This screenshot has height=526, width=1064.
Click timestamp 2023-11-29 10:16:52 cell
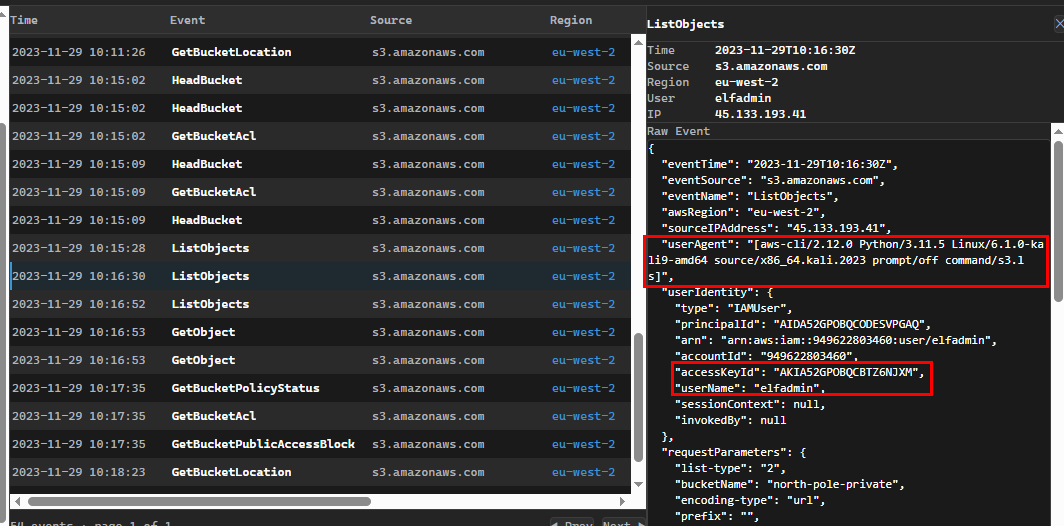[79, 304]
